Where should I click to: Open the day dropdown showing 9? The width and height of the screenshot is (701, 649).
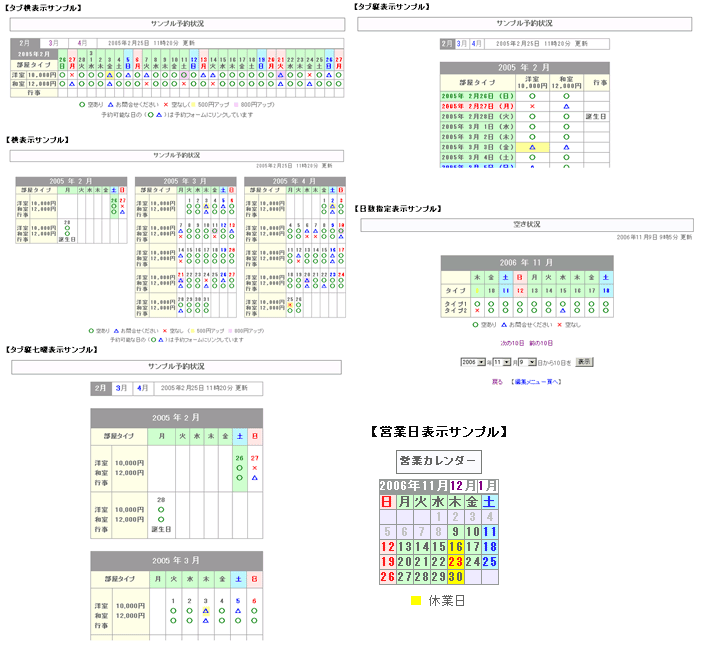pyautogui.click(x=527, y=362)
